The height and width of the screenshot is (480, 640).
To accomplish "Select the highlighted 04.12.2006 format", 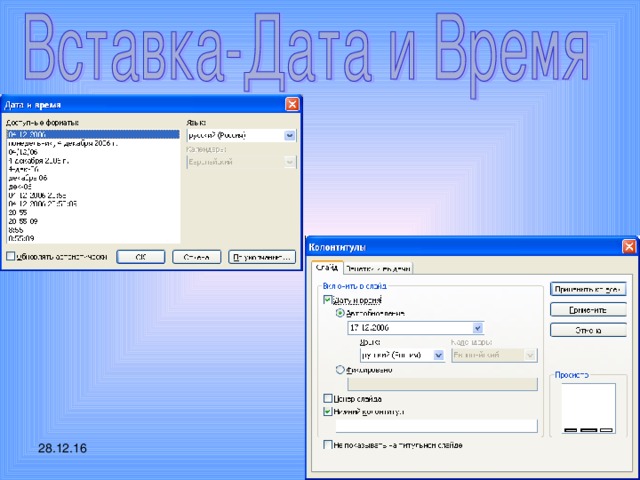I will (93, 134).
